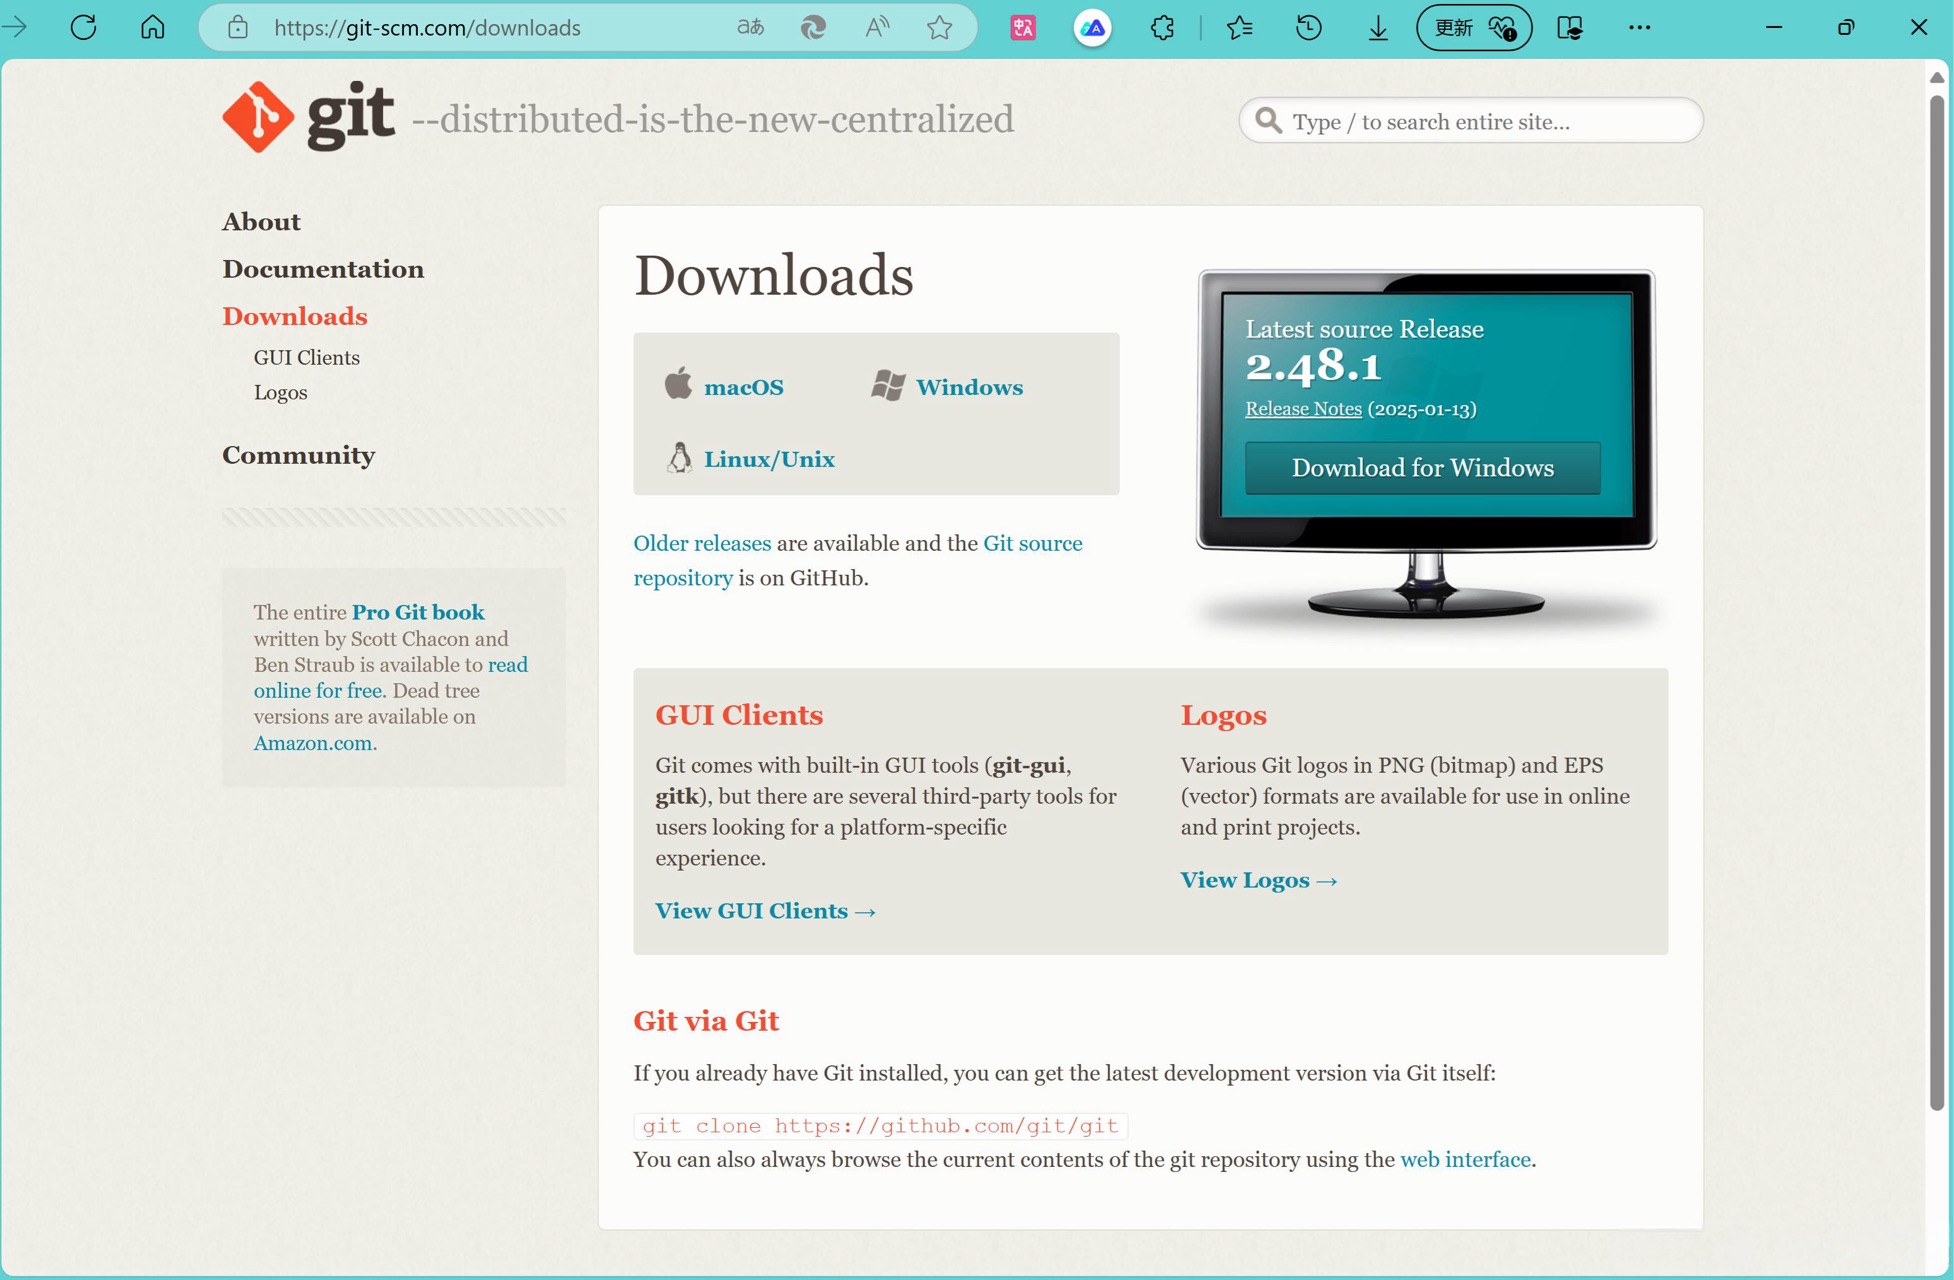Viewport: 1954px width, 1280px height.
Task: Open the browser settings three-dots menu
Action: (x=1639, y=27)
